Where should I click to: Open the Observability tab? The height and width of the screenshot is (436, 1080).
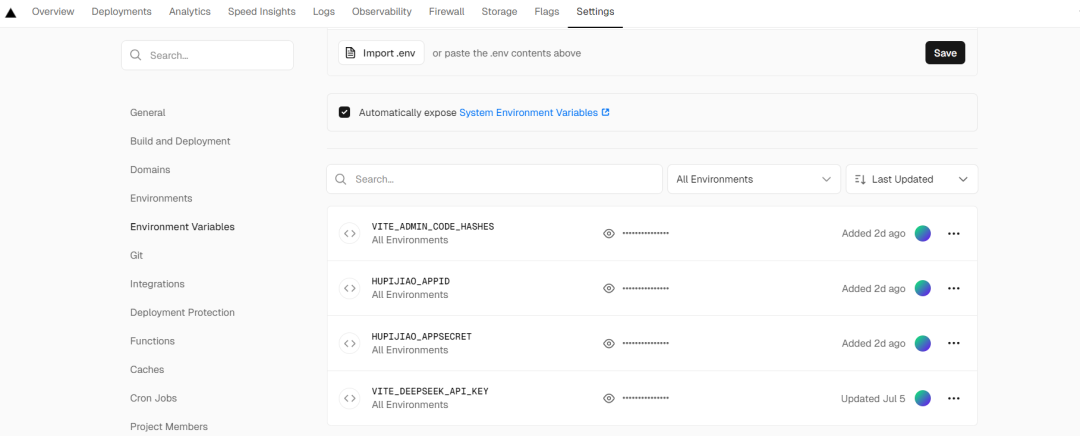pyautogui.click(x=382, y=12)
